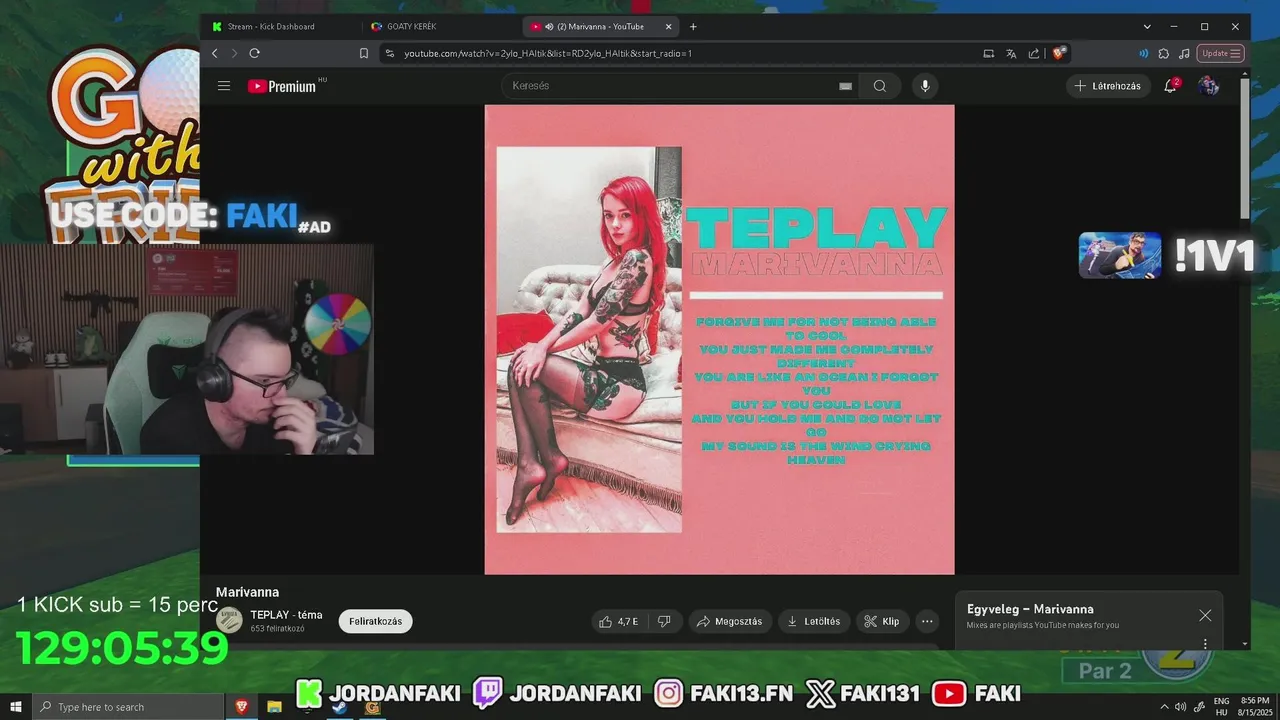Open more actions three-dot menu beside Klip
The height and width of the screenshot is (720, 1280).
(x=927, y=621)
